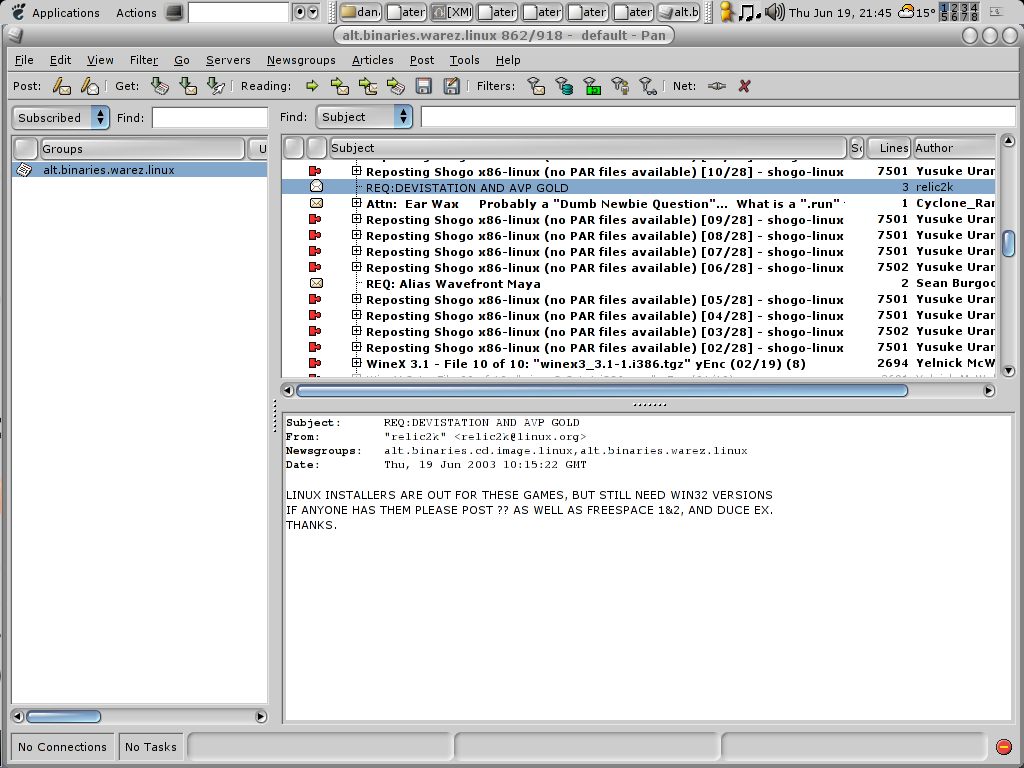The height and width of the screenshot is (768, 1024).
Task: Get new headers in selected group
Action: tap(188, 86)
